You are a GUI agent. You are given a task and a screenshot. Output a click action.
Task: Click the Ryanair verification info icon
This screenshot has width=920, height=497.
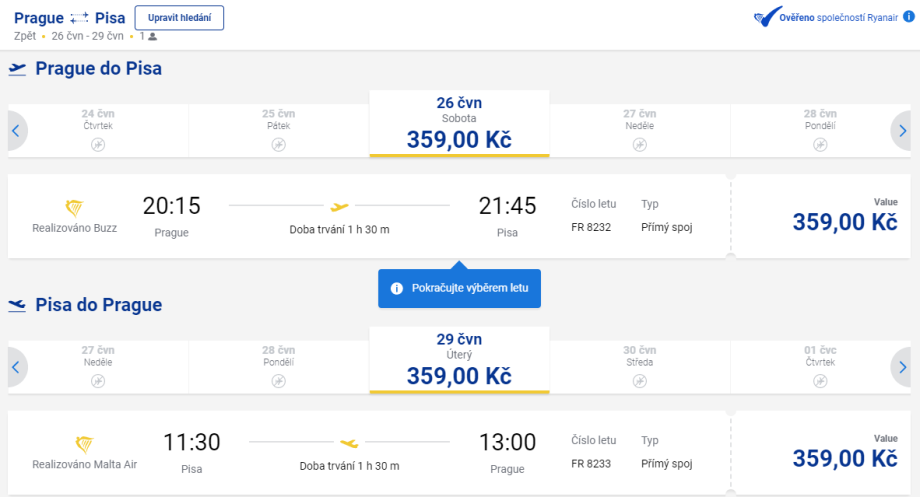pyautogui.click(x=908, y=17)
